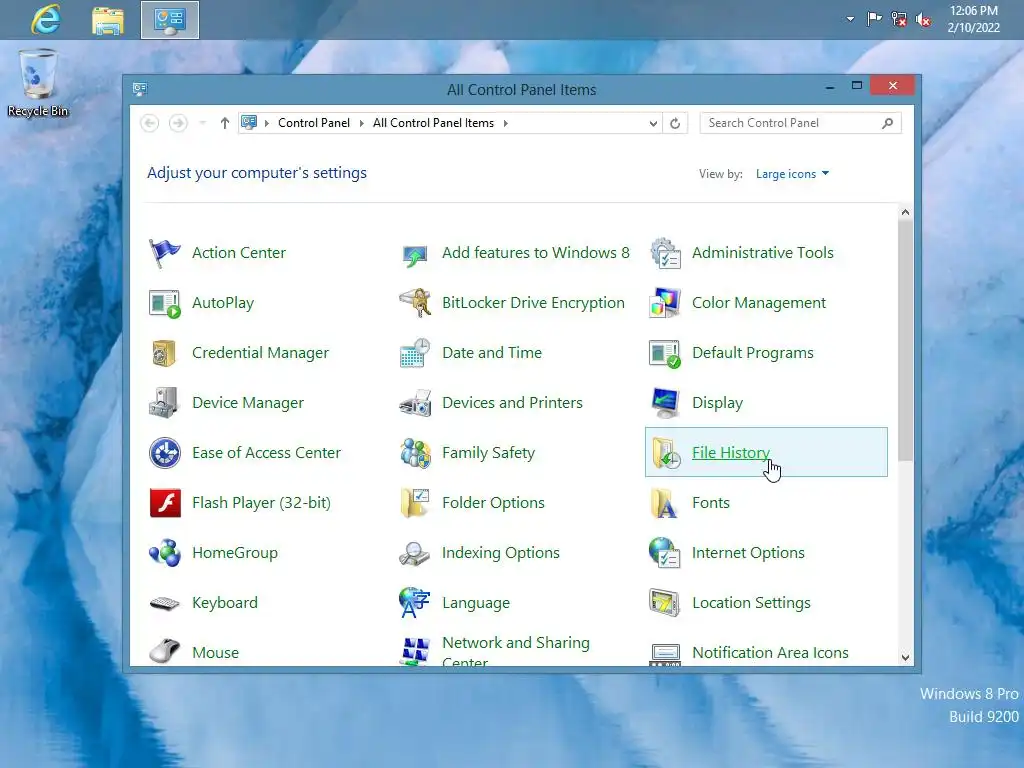Click the Color Management icon
This screenshot has width=1024, height=768.
click(665, 303)
